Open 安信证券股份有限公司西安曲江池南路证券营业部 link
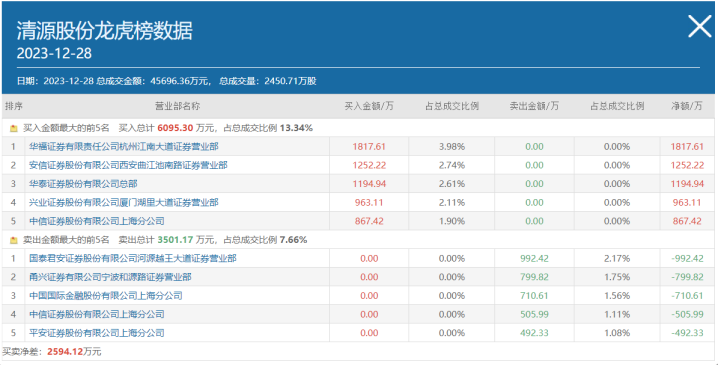The width and height of the screenshot is (718, 365). [128, 165]
